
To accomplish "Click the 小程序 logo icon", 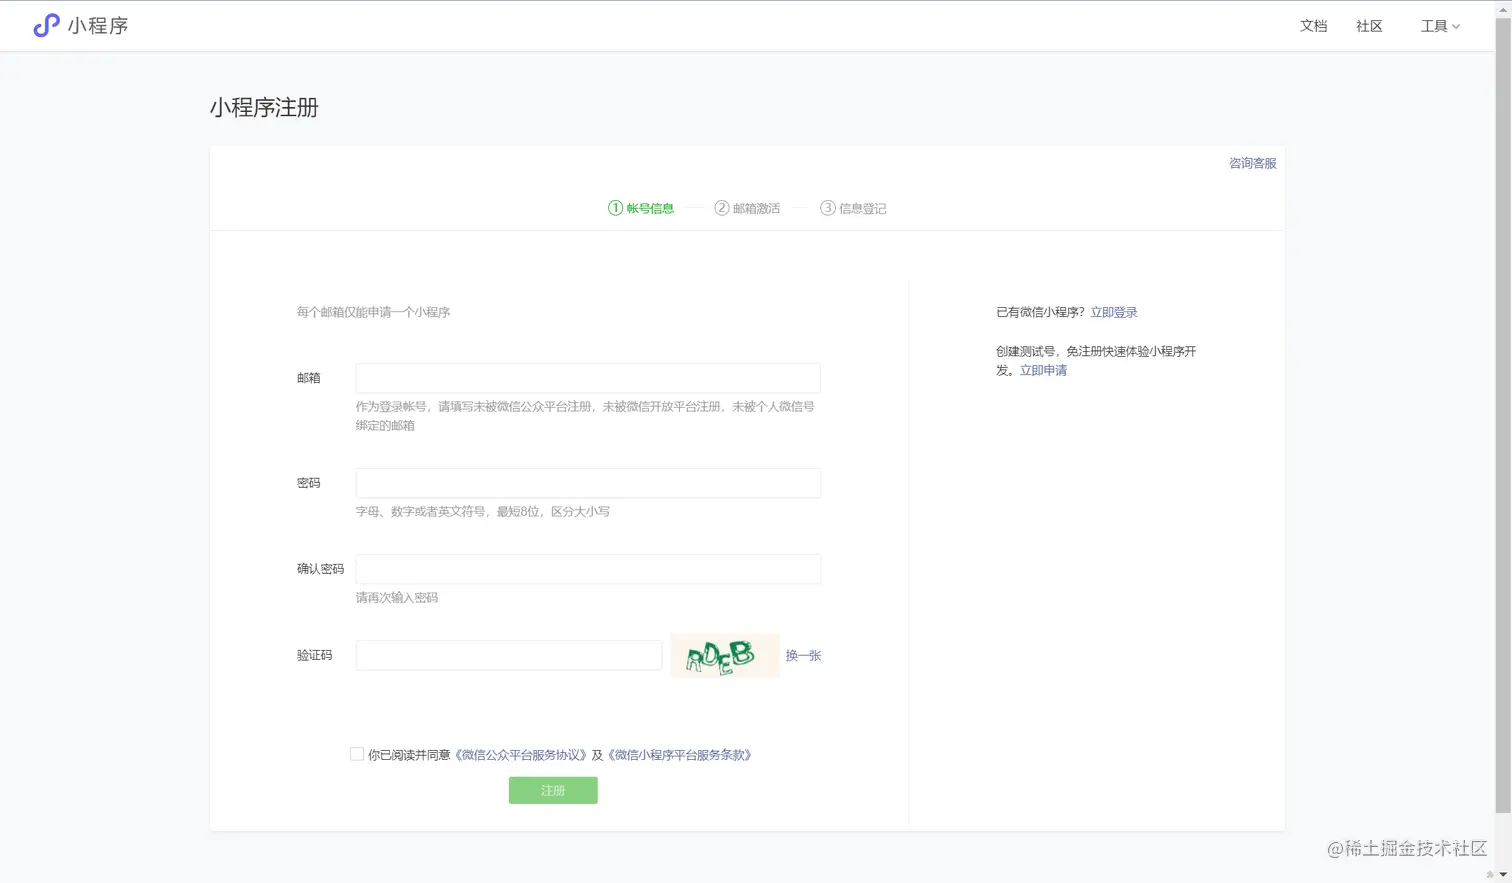I will coord(46,26).
